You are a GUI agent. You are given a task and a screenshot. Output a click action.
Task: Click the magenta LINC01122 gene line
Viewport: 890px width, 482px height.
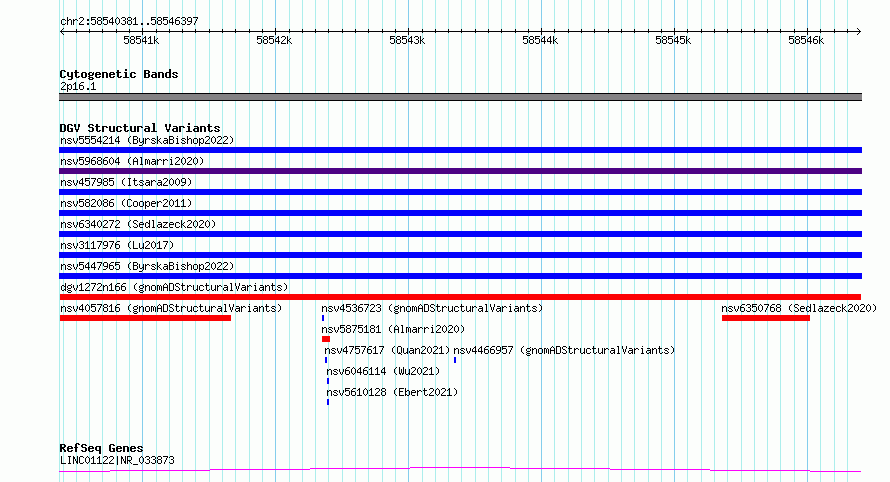click(x=460, y=470)
